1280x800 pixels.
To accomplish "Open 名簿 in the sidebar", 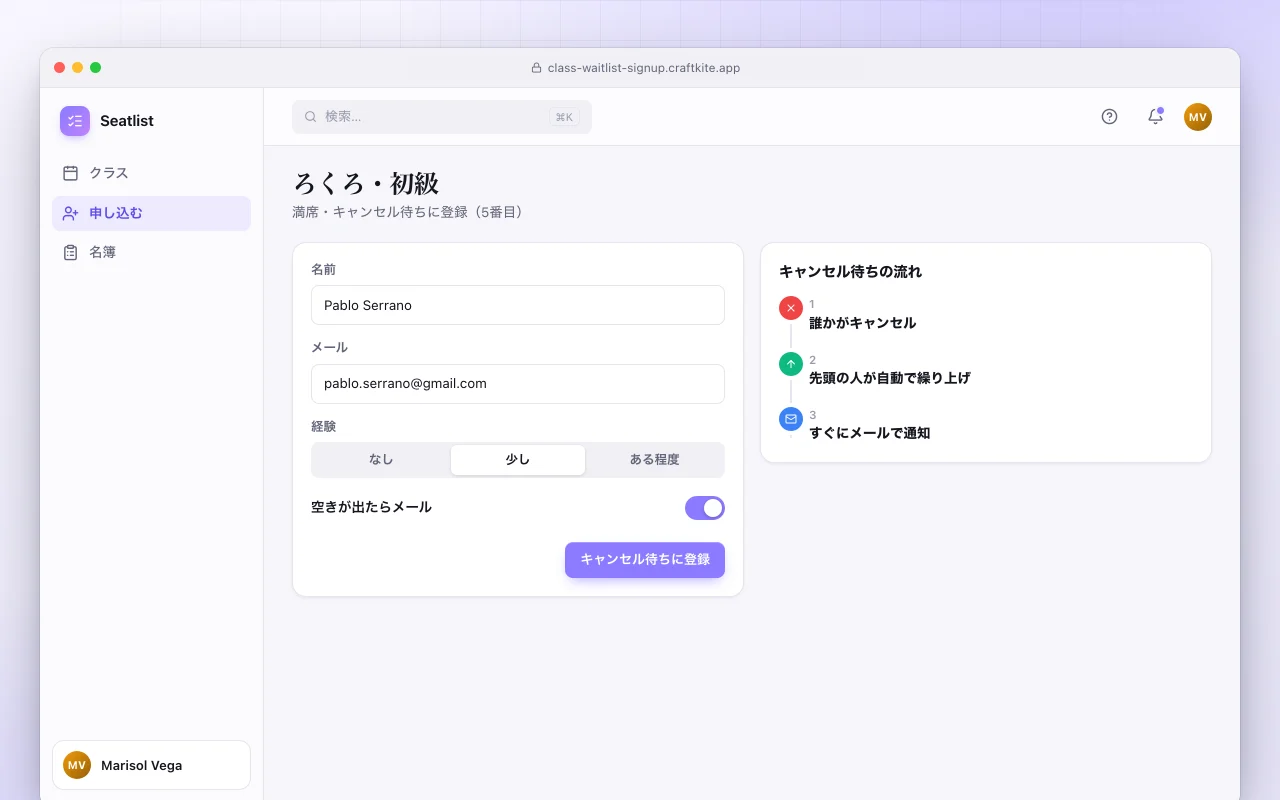I will (x=151, y=253).
